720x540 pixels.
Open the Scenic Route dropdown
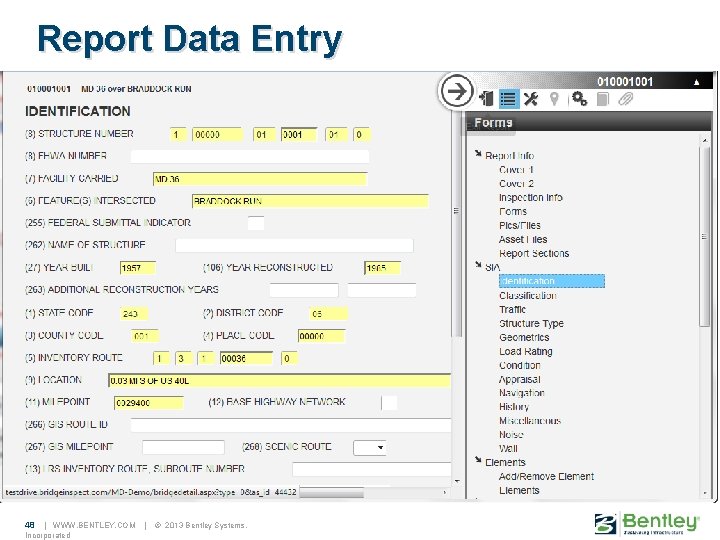[x=370, y=447]
